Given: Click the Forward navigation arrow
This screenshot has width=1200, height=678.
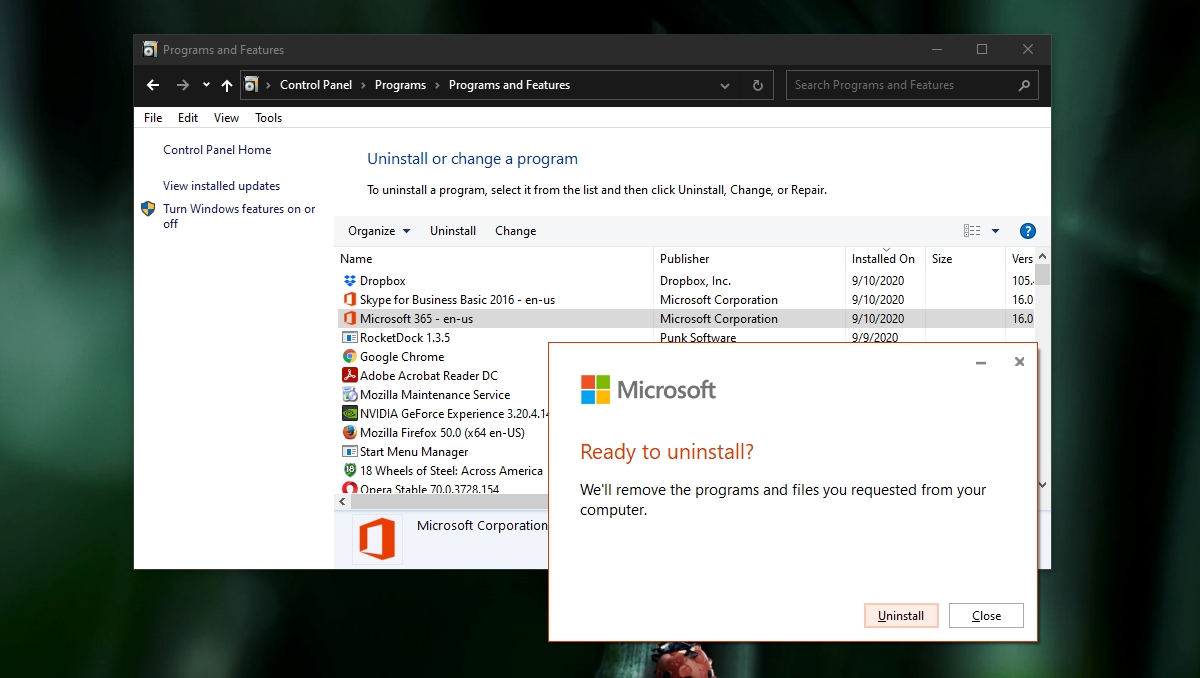Looking at the screenshot, I should click(182, 85).
